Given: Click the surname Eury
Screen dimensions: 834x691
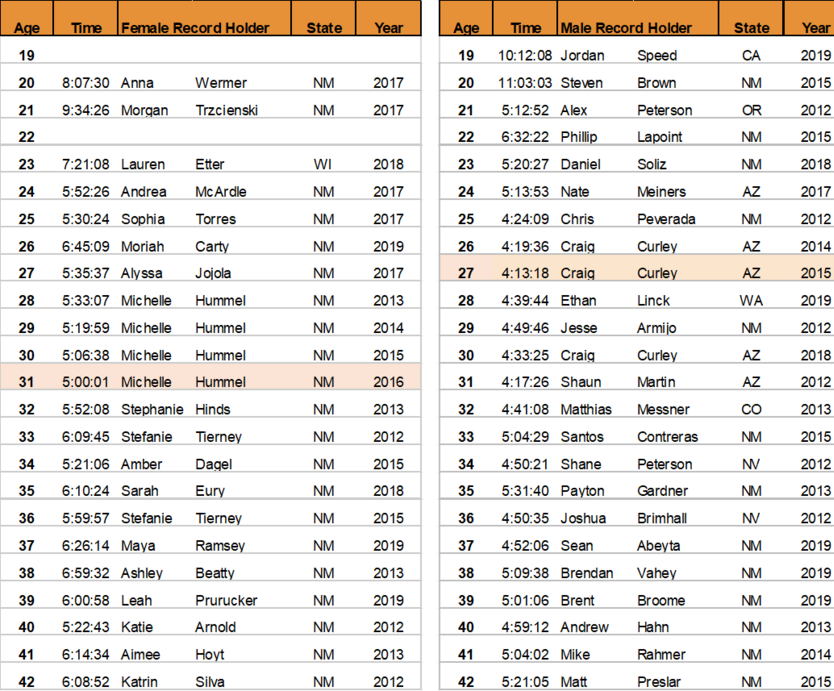Looking at the screenshot, I should pyautogui.click(x=210, y=491).
